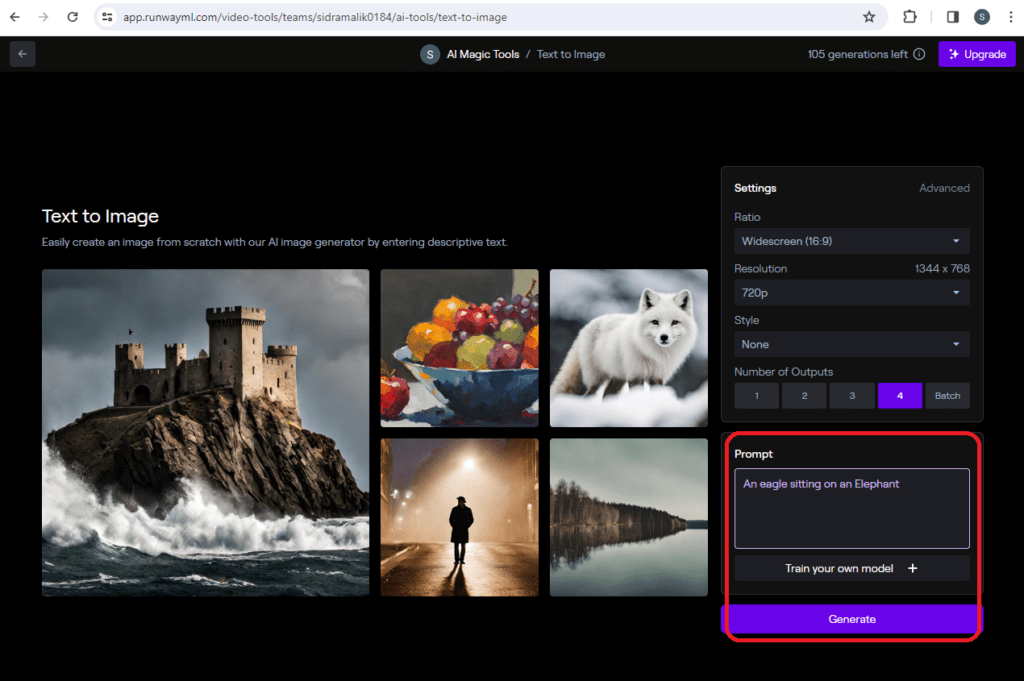
Task: Open the Widescreen 16:9 Ratio dropdown
Action: (x=851, y=240)
